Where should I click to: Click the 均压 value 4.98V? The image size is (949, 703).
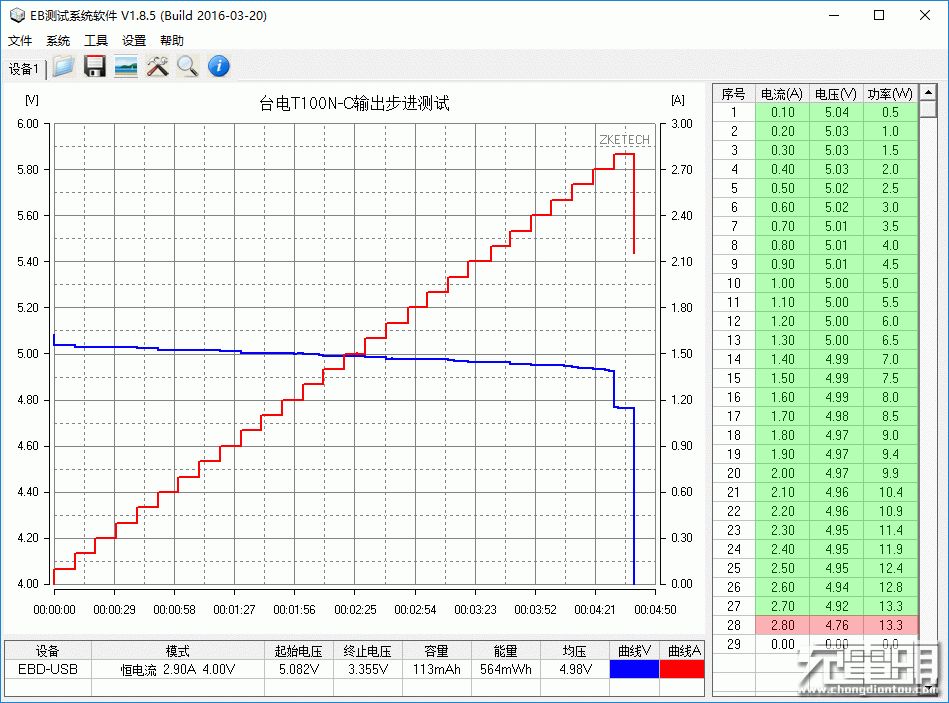(575, 669)
